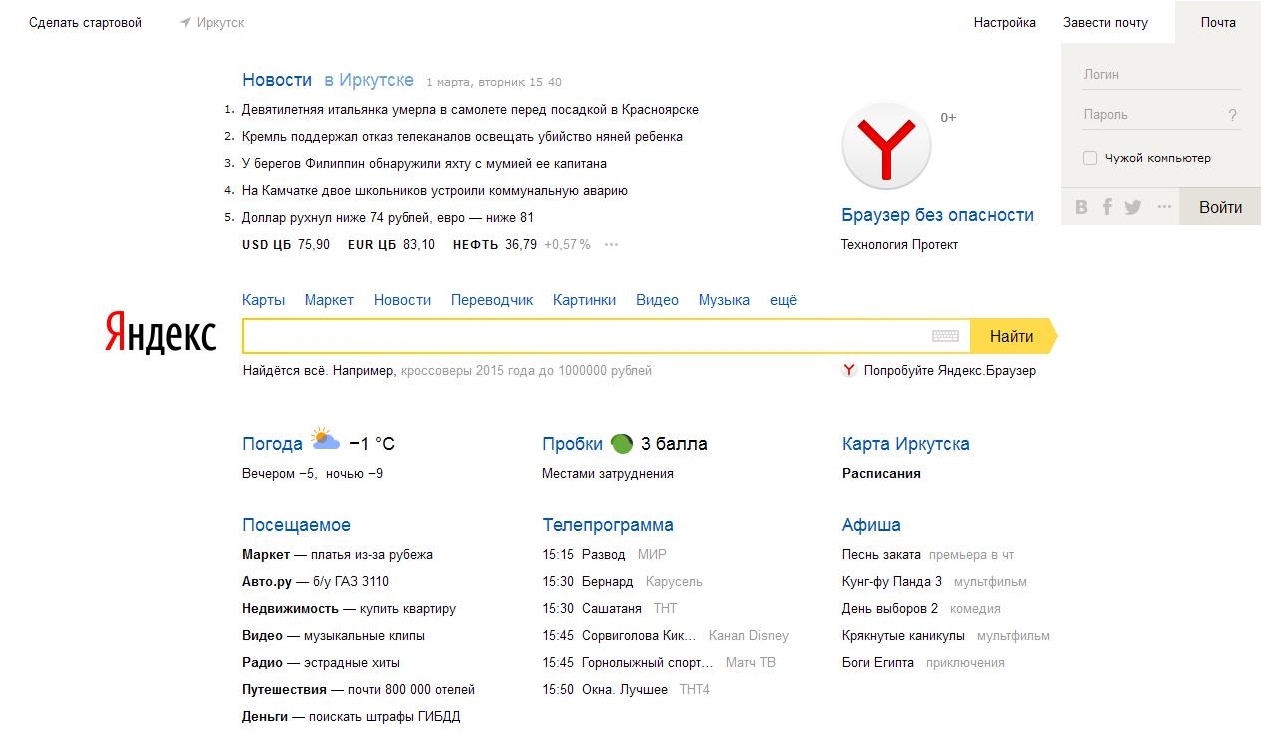
Task: Open the on-screen keyboard in the search box
Action: (x=945, y=336)
